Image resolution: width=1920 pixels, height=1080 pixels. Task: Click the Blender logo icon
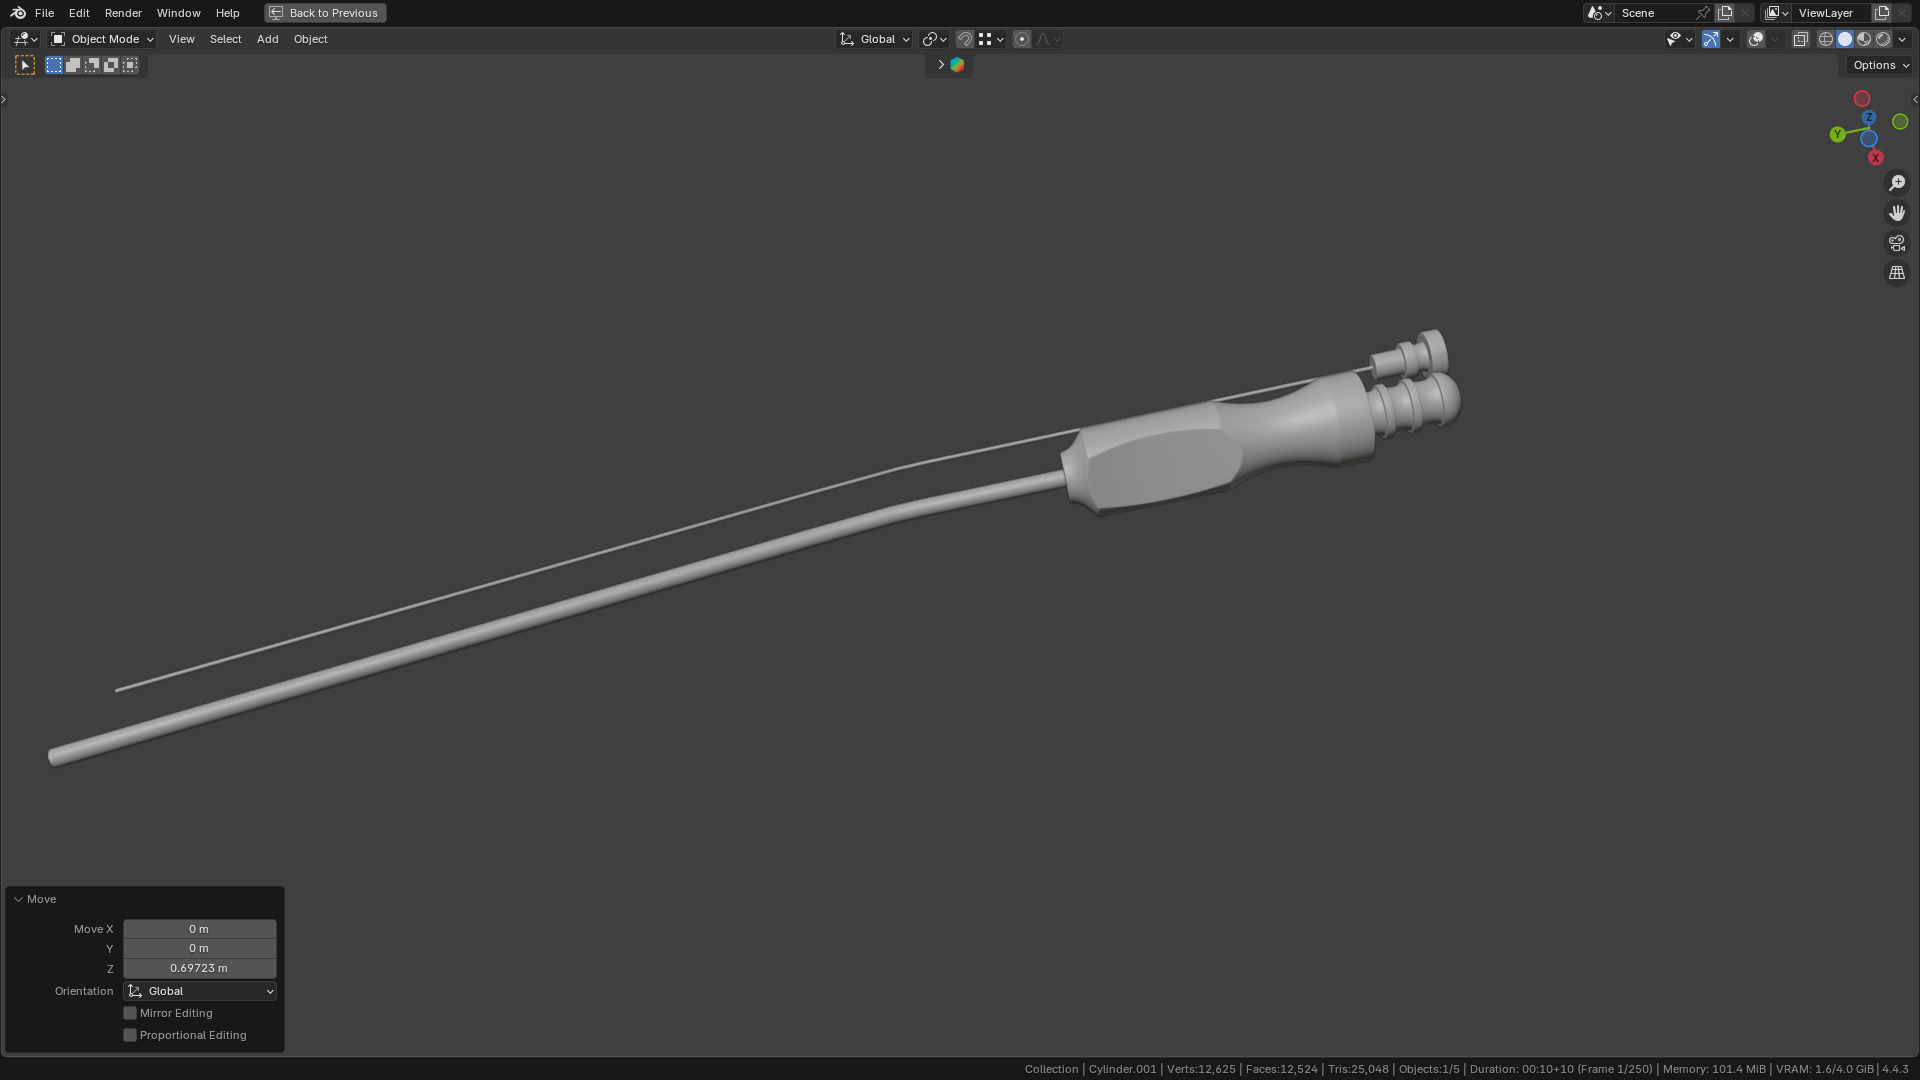tap(18, 13)
